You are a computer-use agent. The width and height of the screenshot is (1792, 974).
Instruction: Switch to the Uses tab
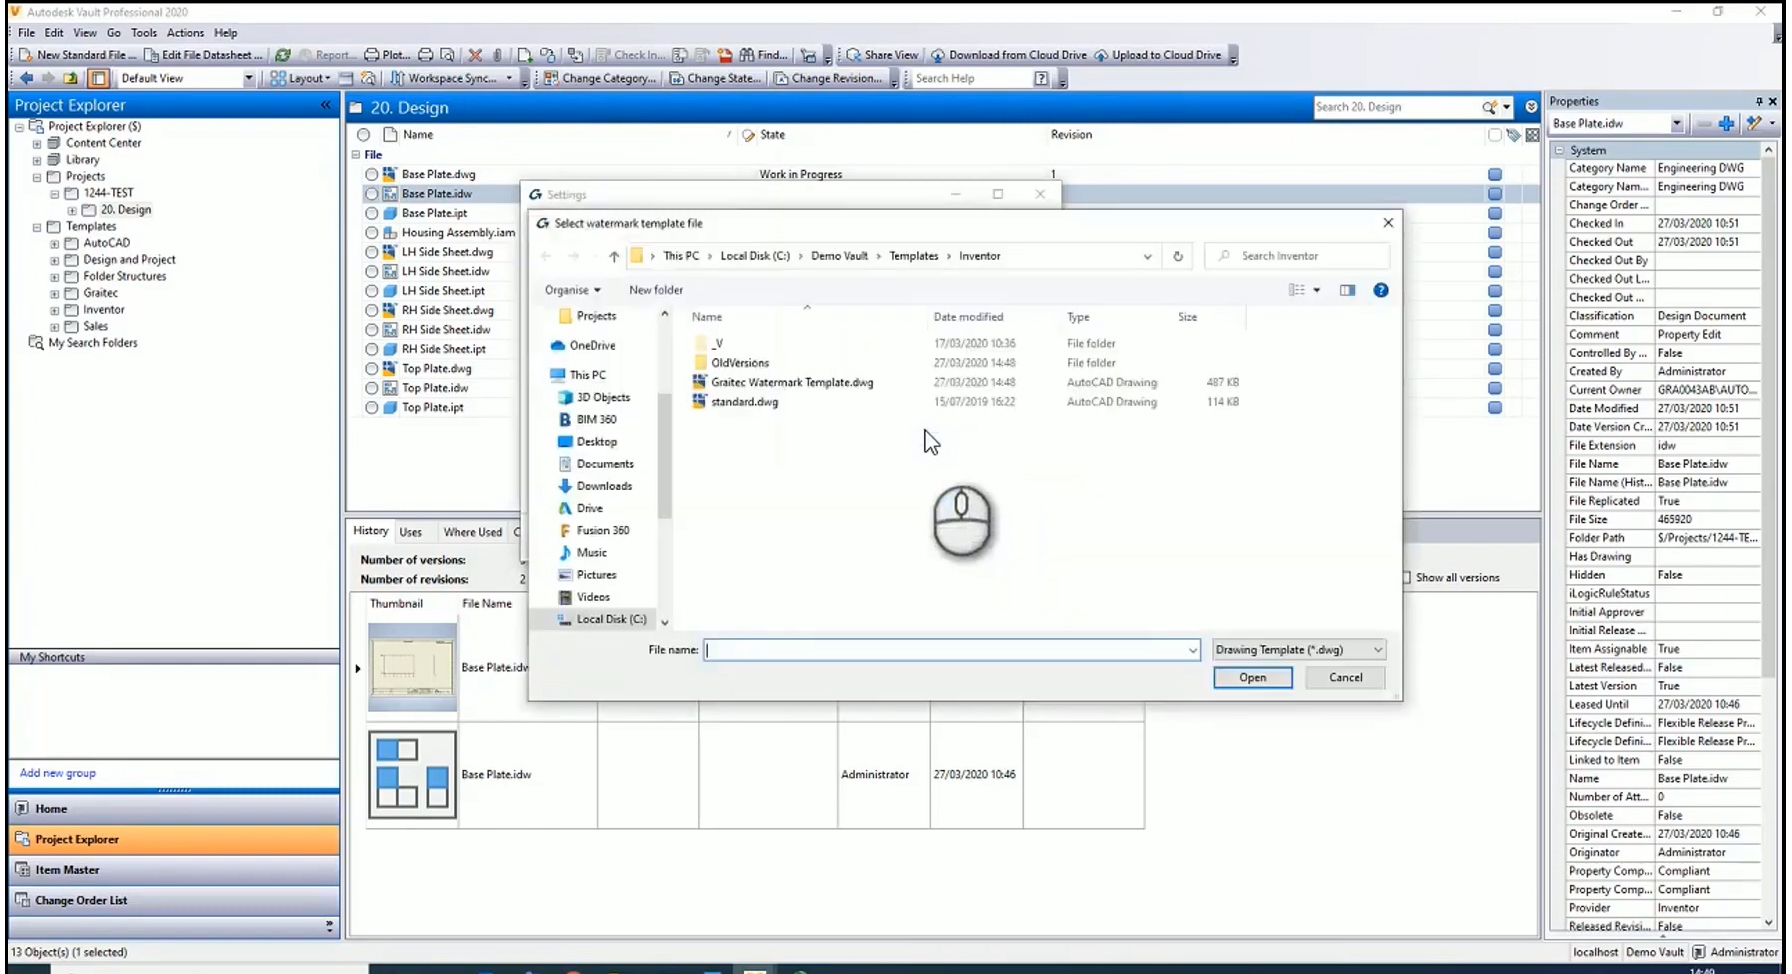(x=411, y=532)
